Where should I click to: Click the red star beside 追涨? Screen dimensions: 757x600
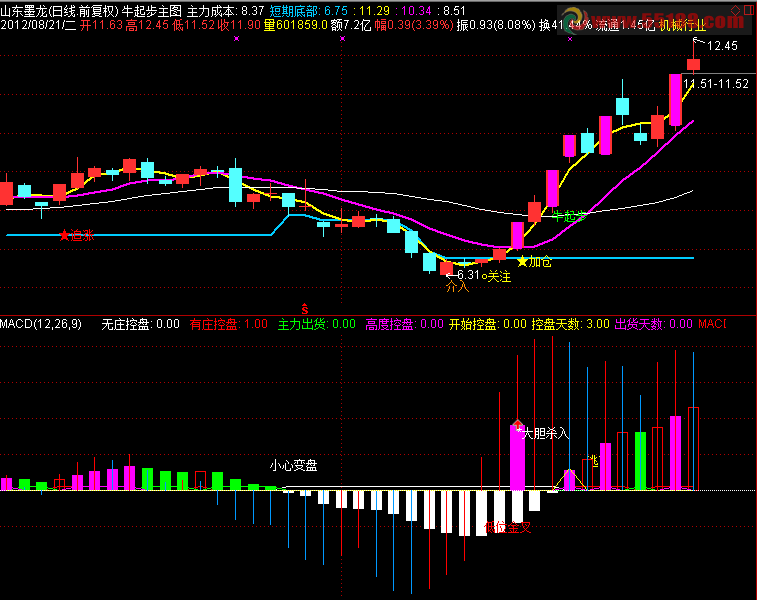point(64,235)
